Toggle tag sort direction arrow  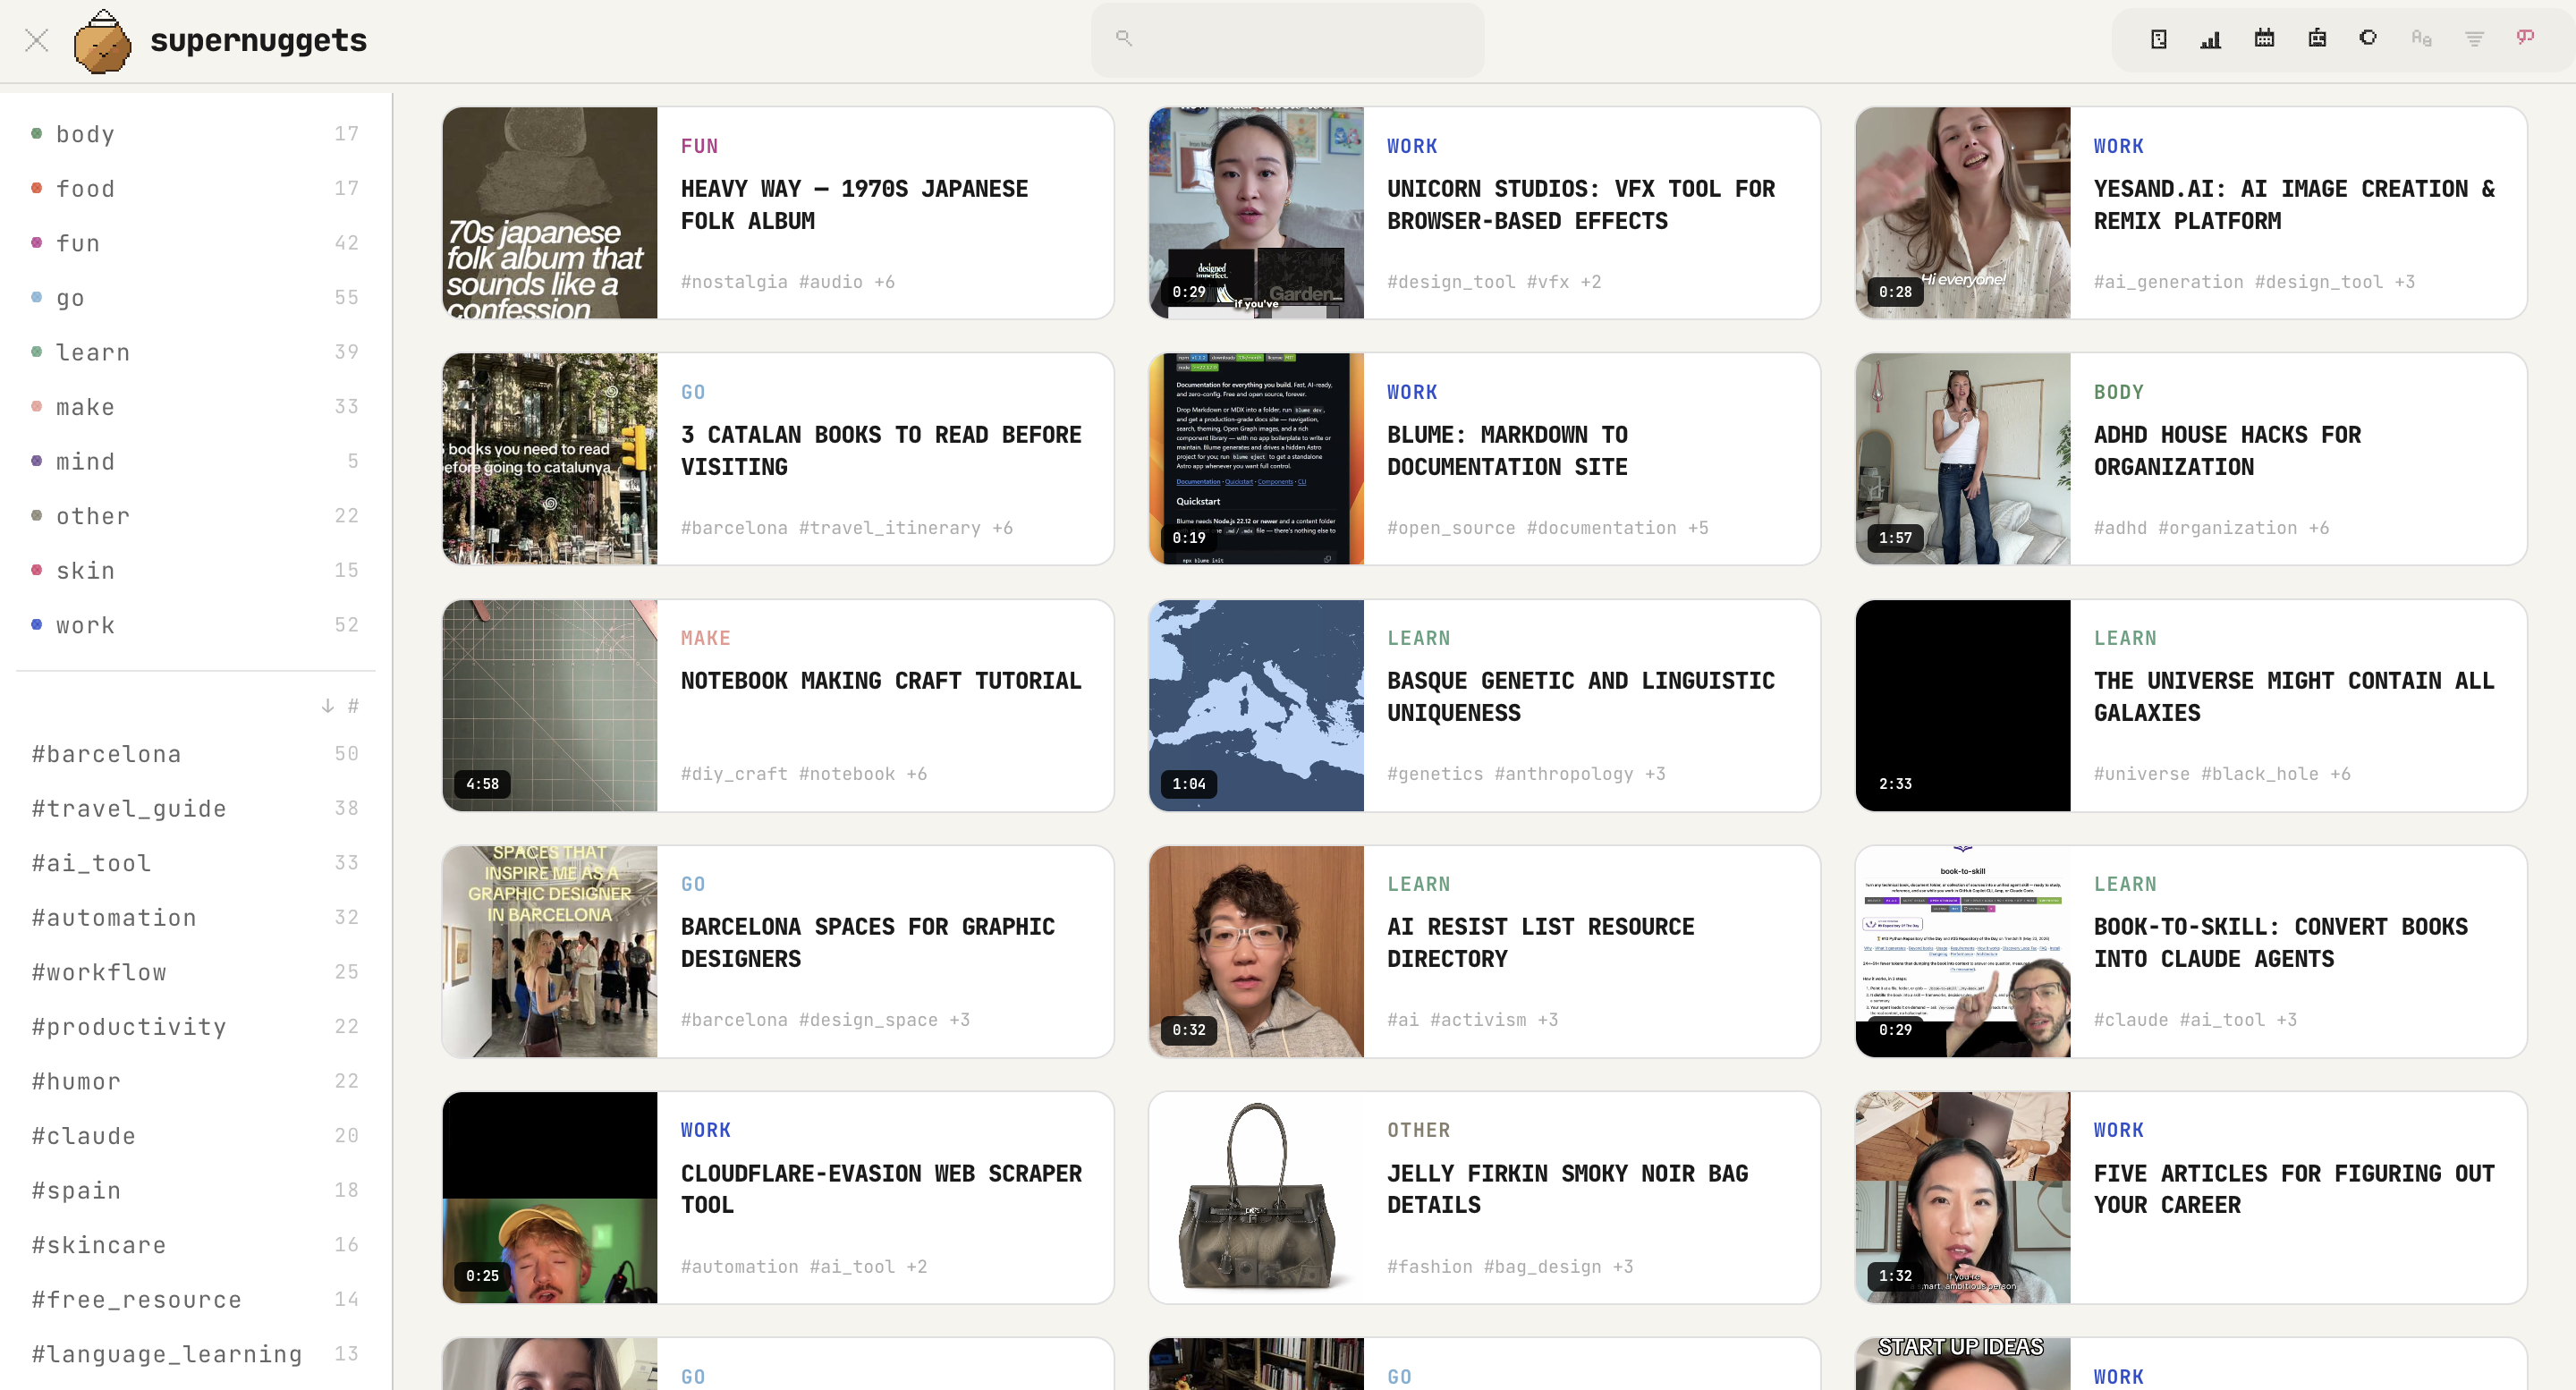click(x=327, y=706)
